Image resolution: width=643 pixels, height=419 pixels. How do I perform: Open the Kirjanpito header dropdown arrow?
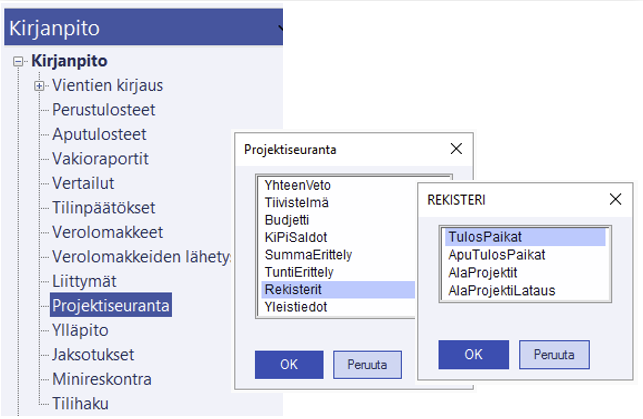point(279,28)
